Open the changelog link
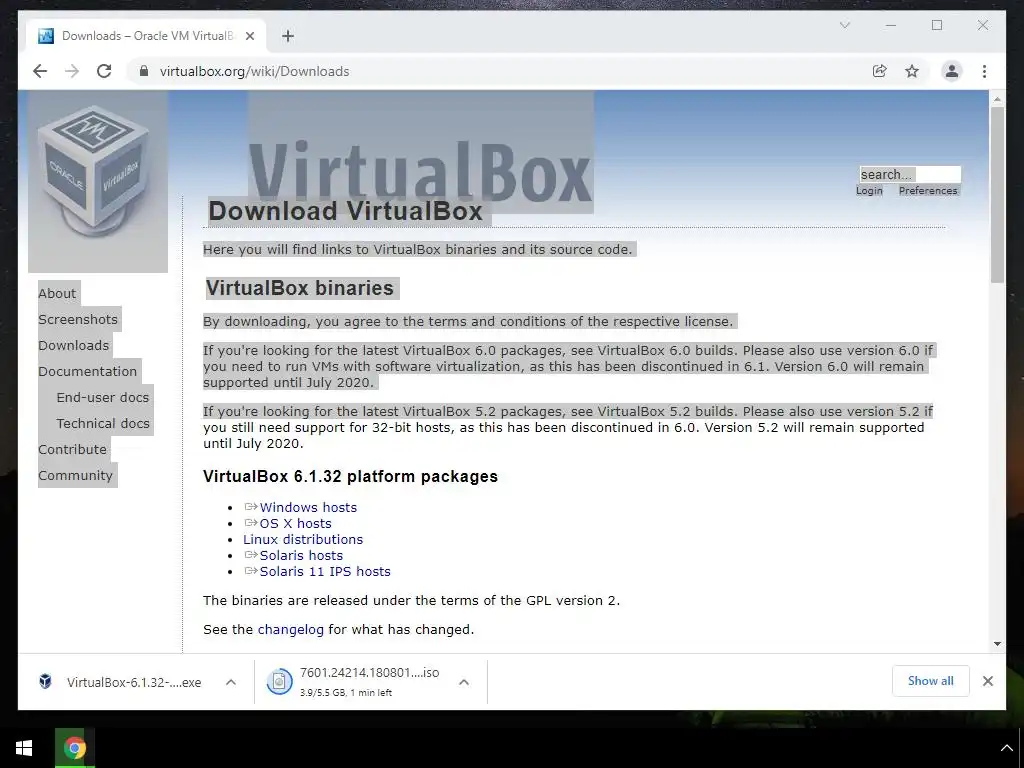 tap(291, 630)
